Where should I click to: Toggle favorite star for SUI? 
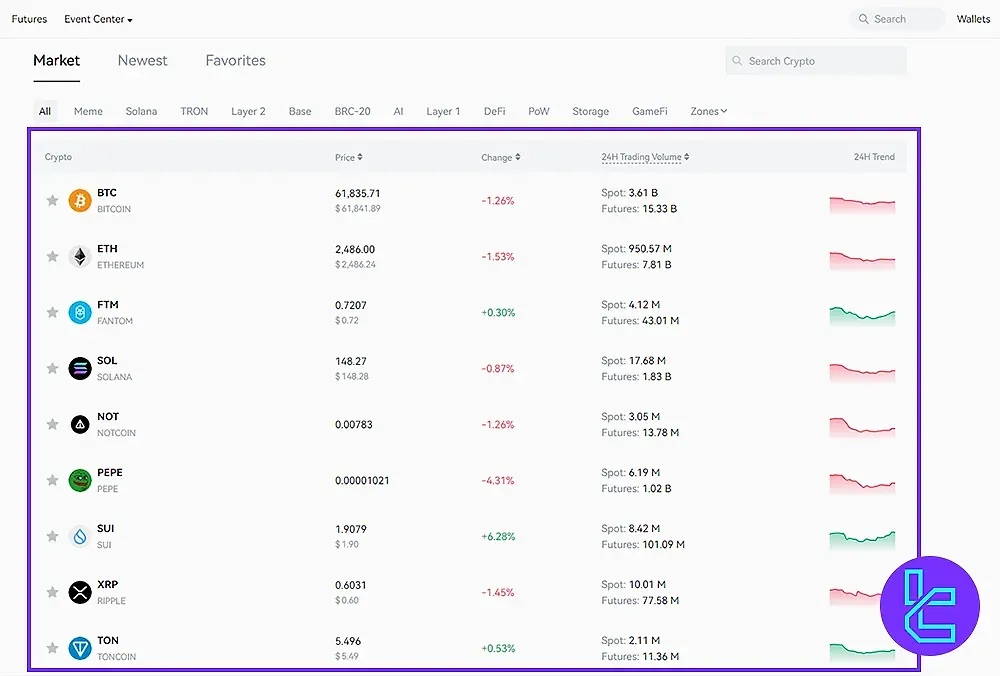click(x=52, y=537)
